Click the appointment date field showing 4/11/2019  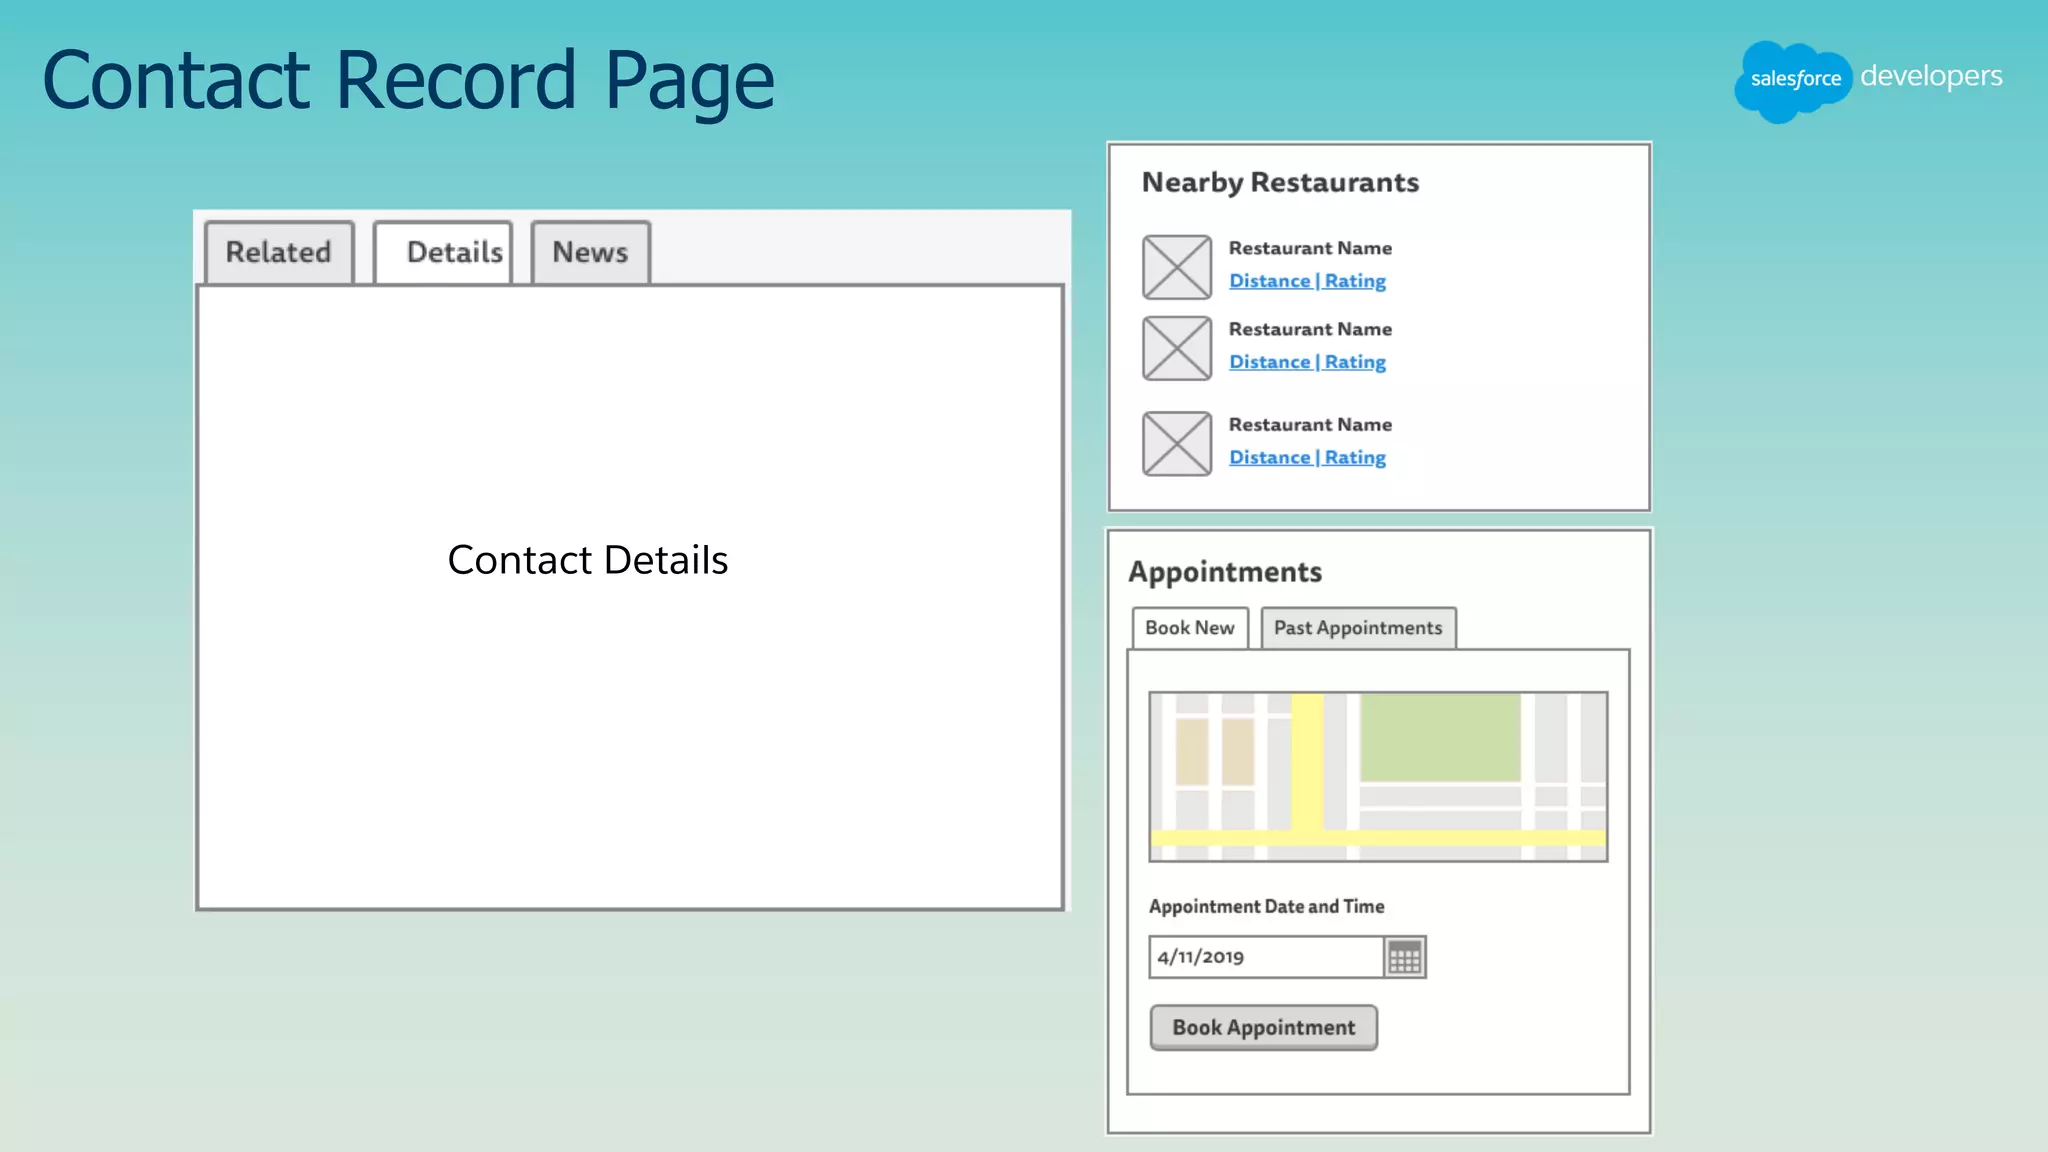(x=1267, y=957)
